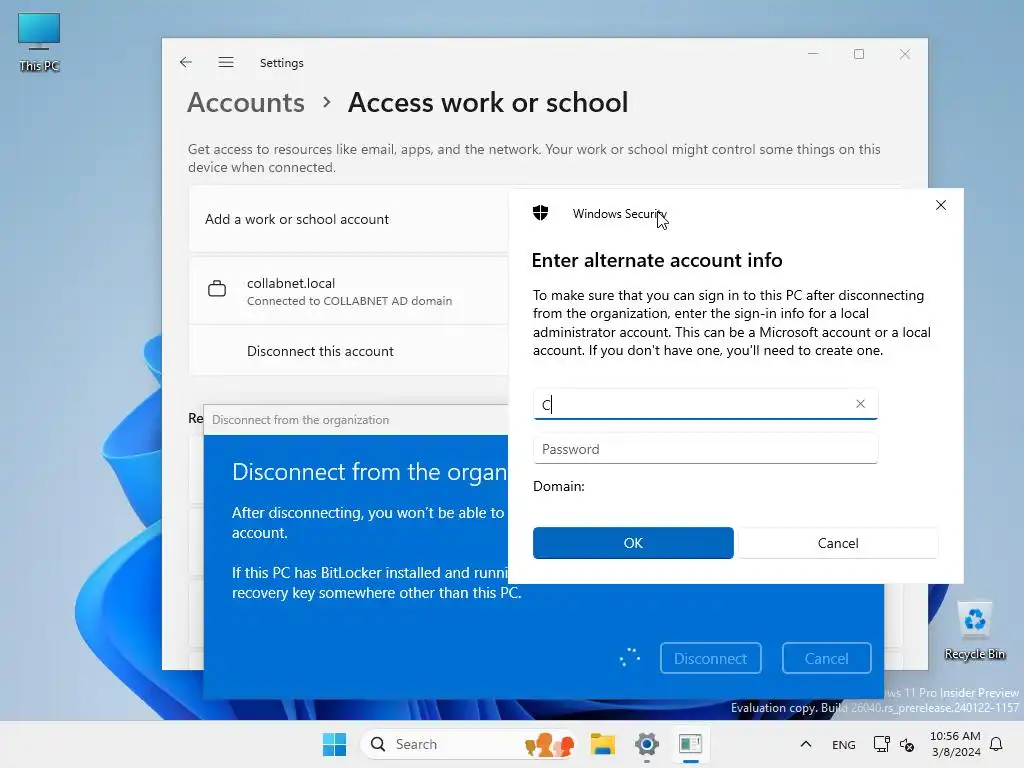Click Disconnect this account row
The image size is (1024, 768).
click(x=349, y=351)
